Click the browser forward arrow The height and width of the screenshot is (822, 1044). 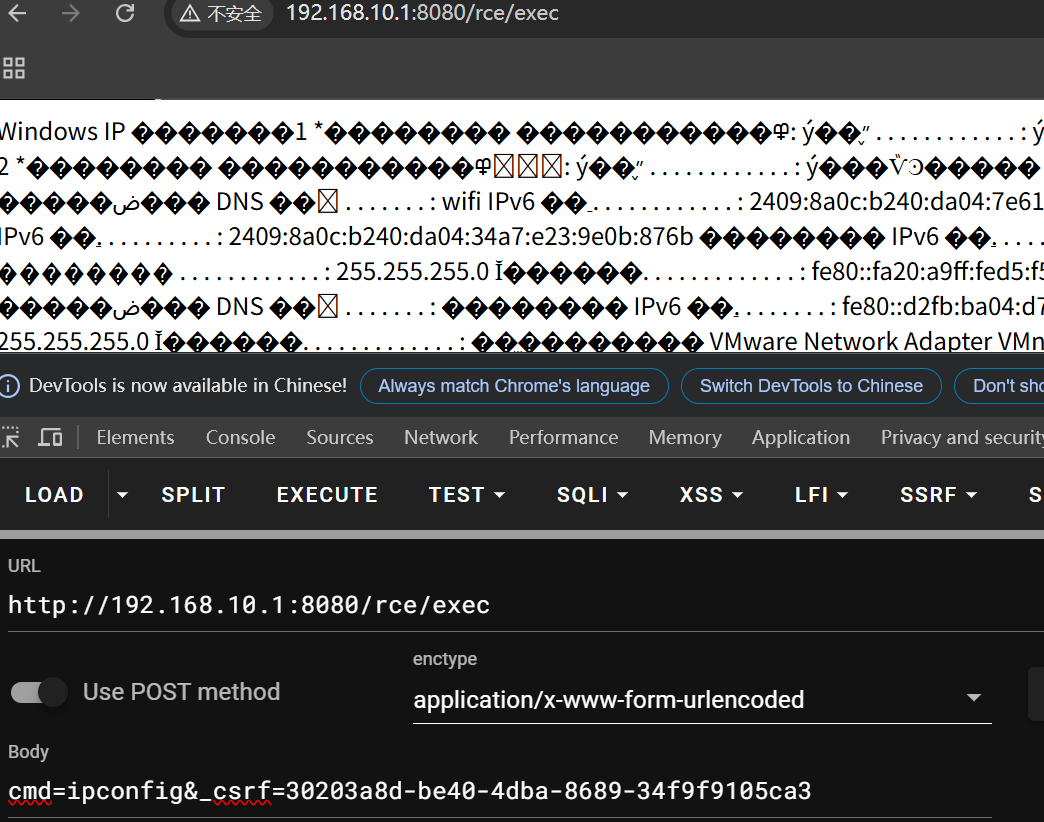point(70,14)
